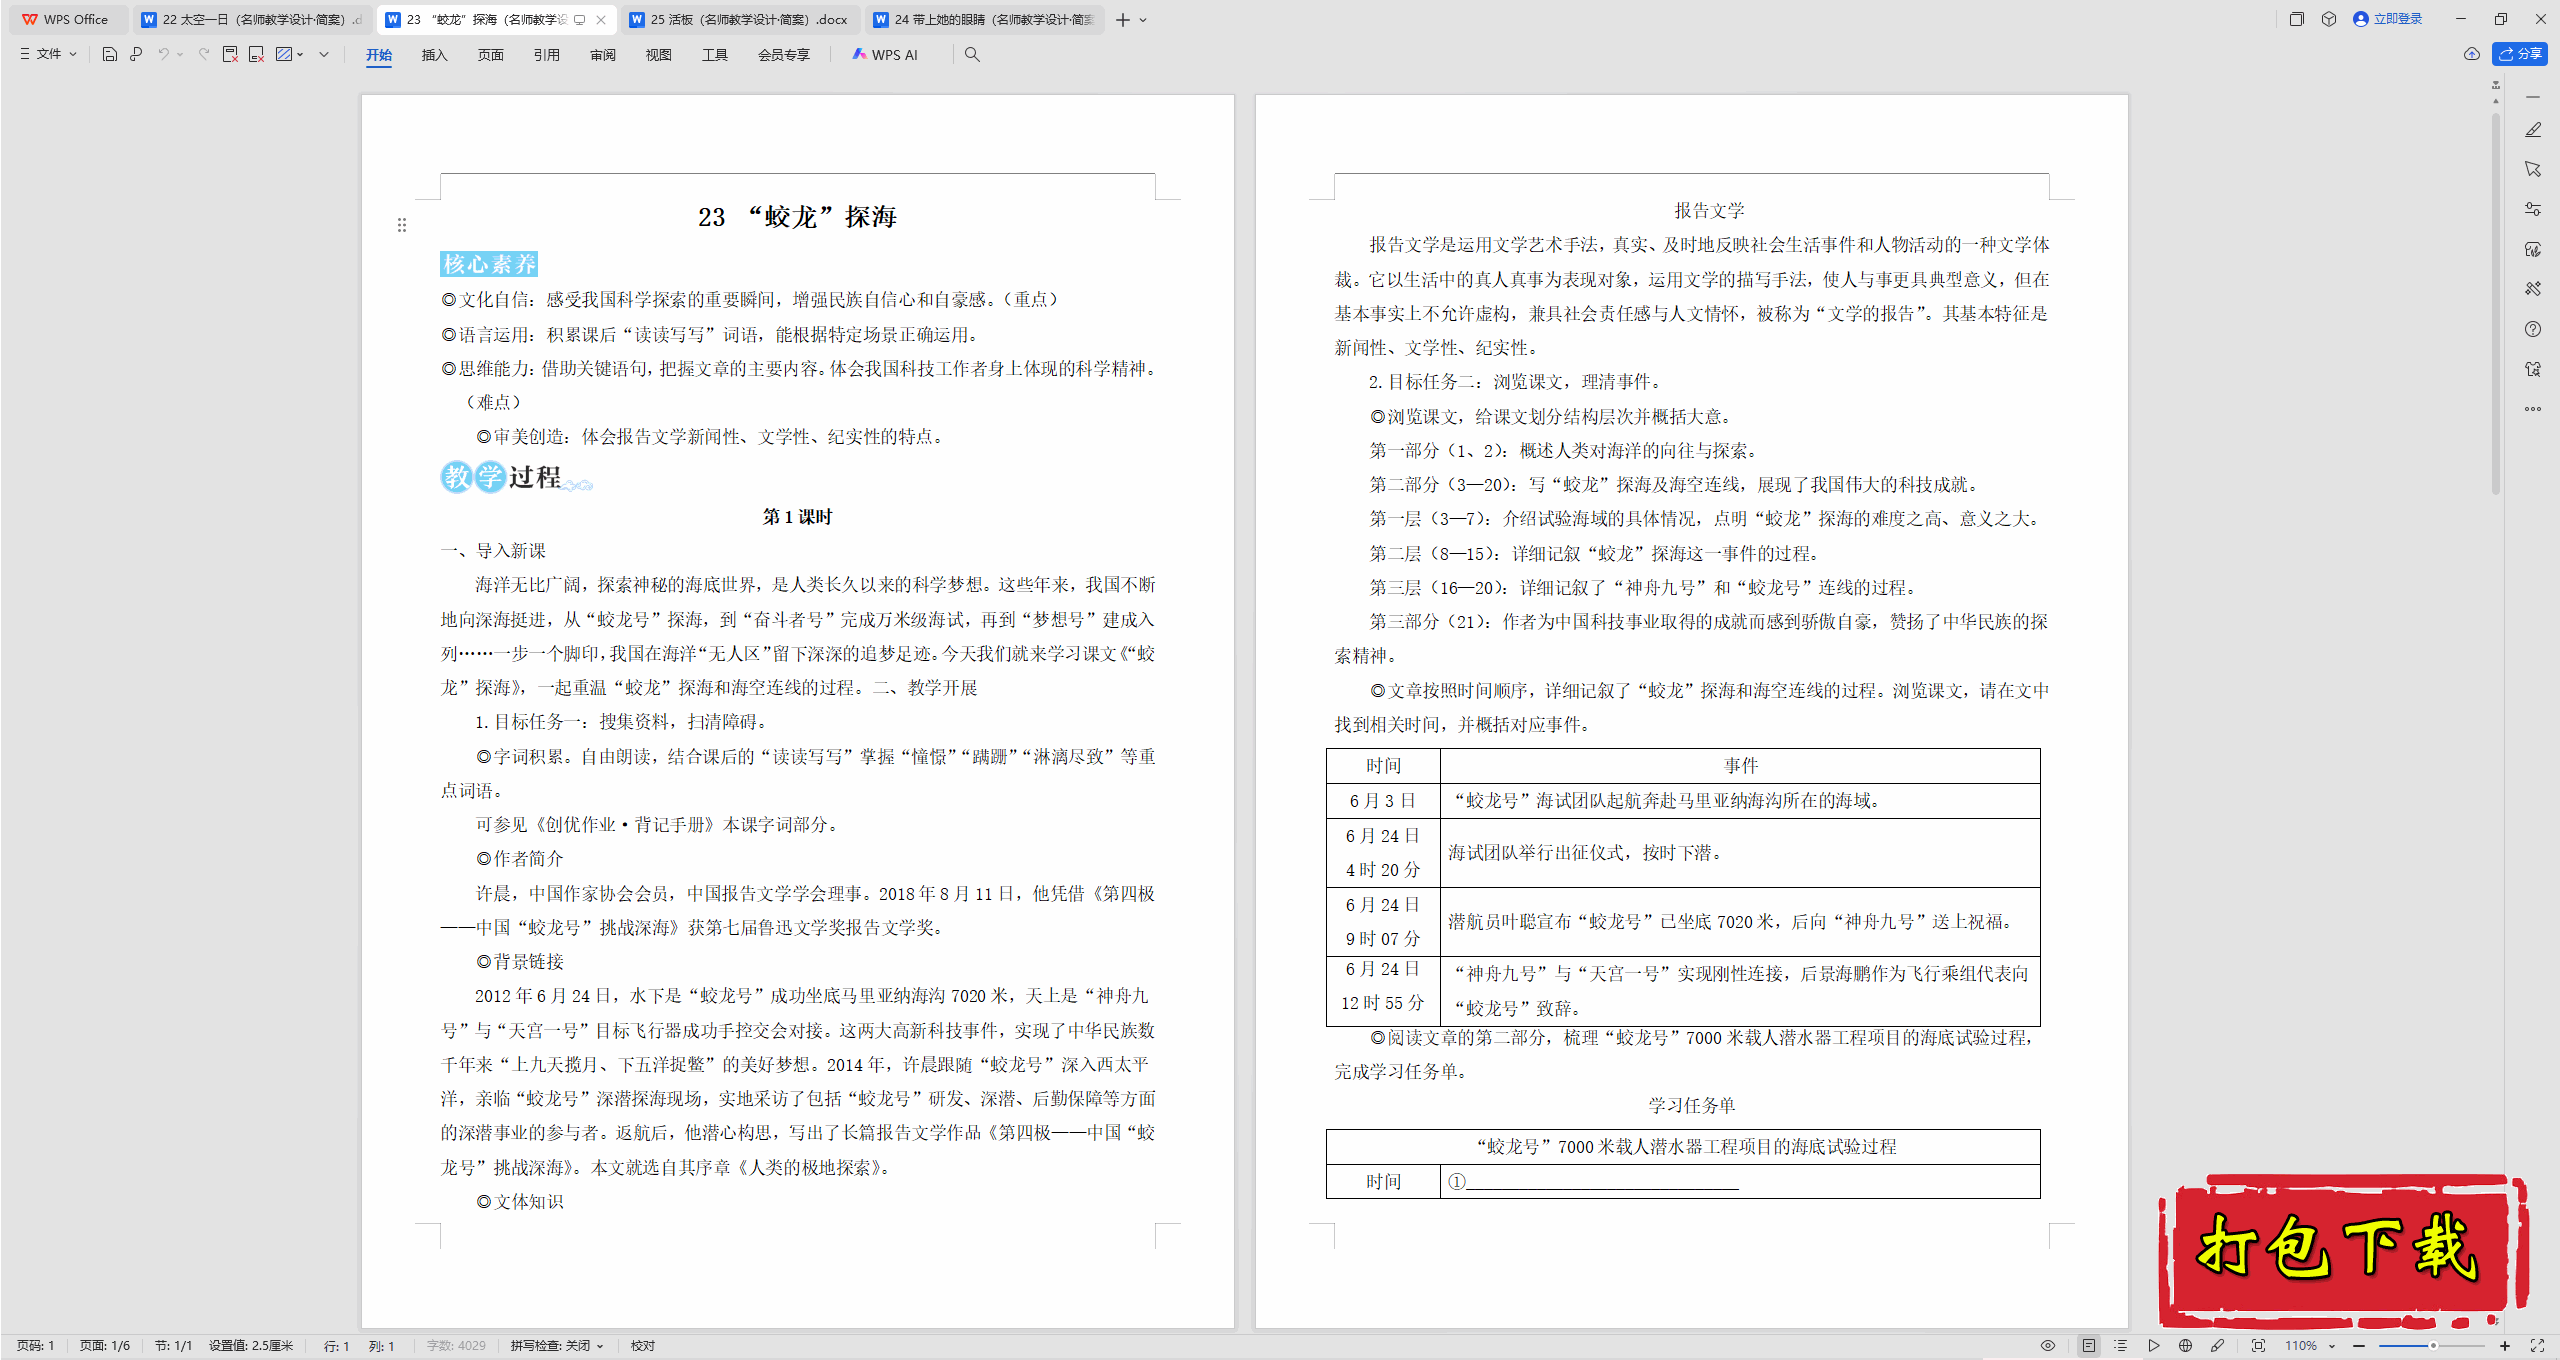Screen dimensions: 2560x1360
Task: Open the 工具 ribbon tab
Action: click(x=715, y=55)
